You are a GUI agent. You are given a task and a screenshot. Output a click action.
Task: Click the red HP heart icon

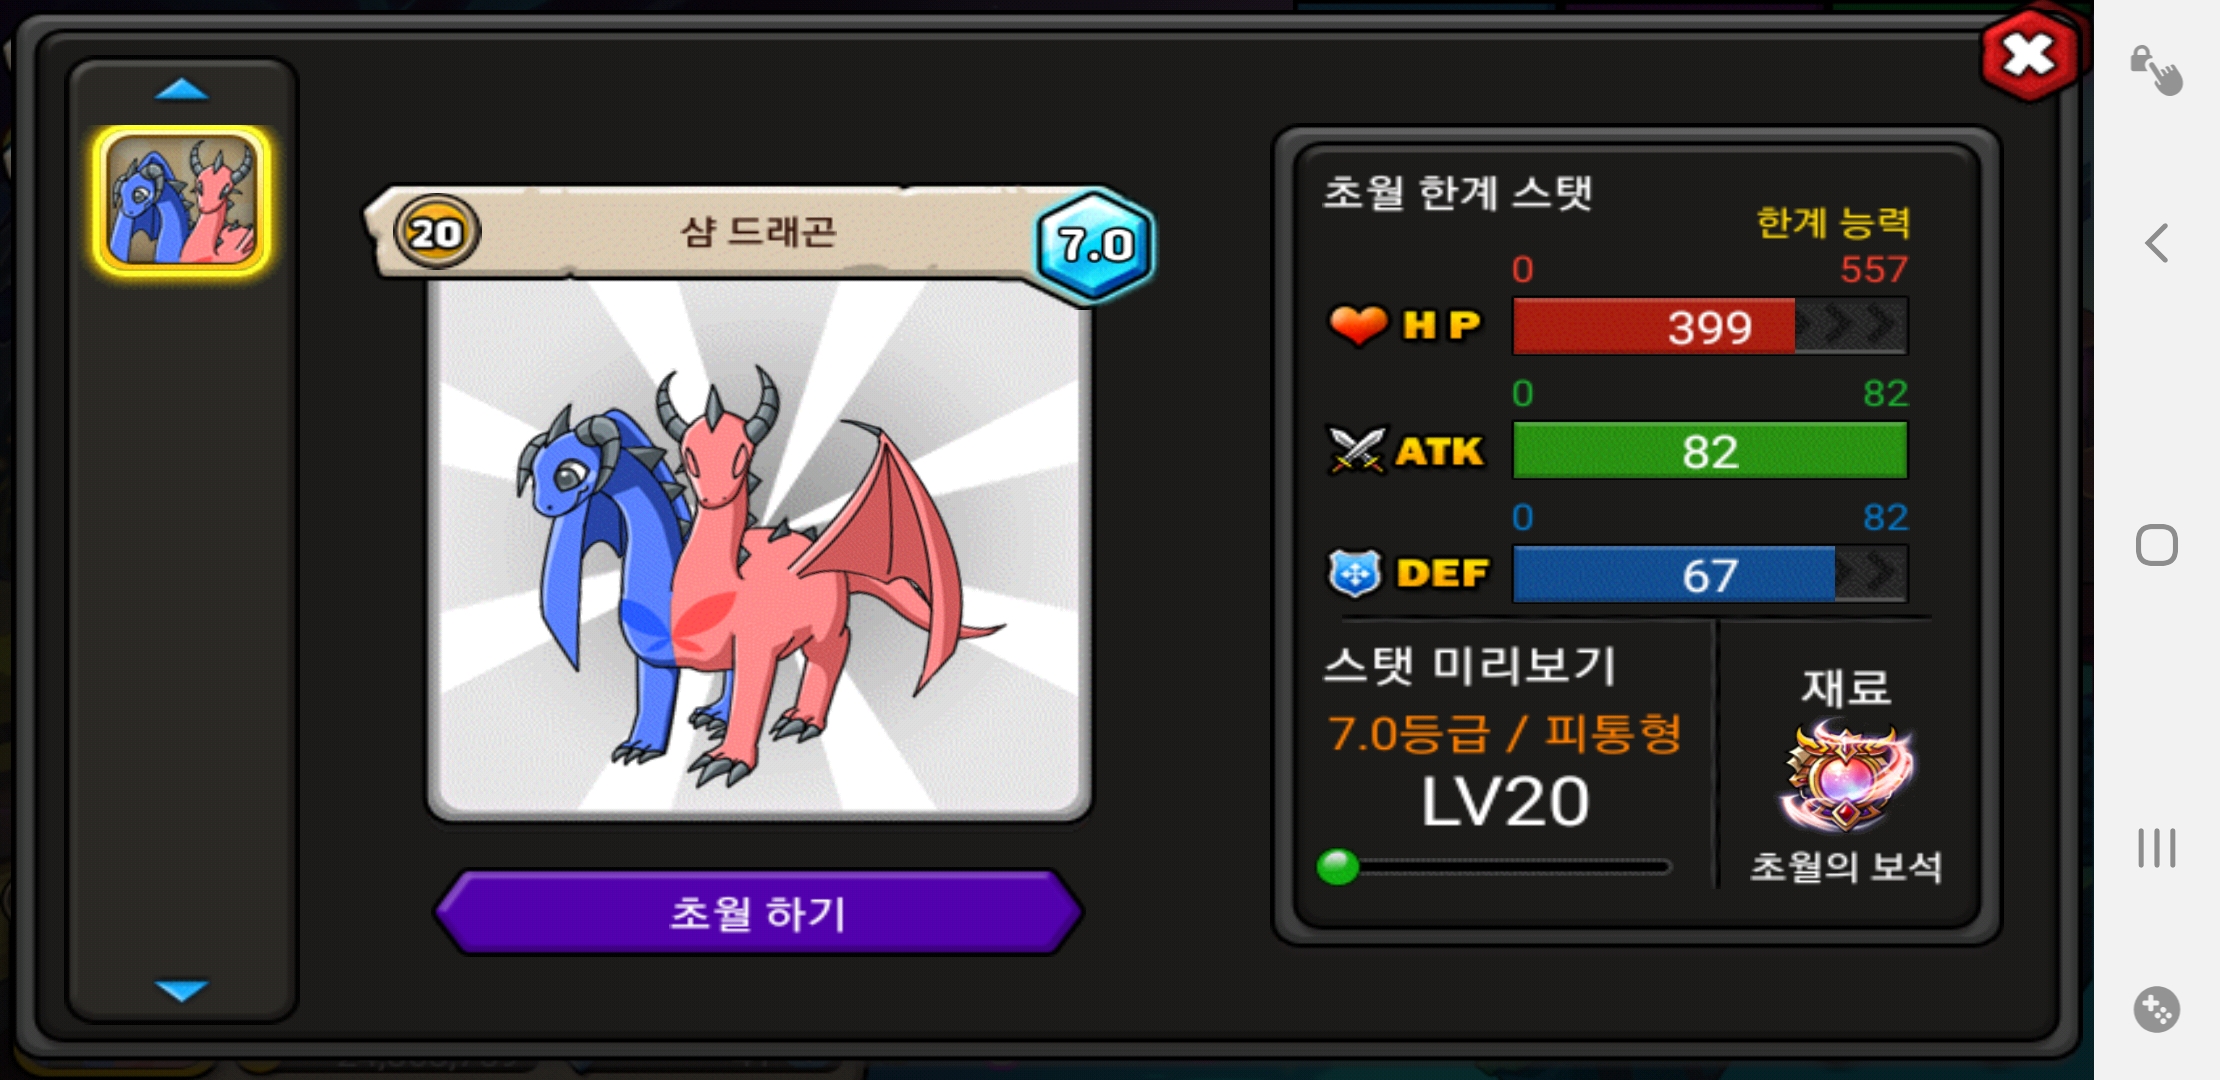tap(1358, 325)
